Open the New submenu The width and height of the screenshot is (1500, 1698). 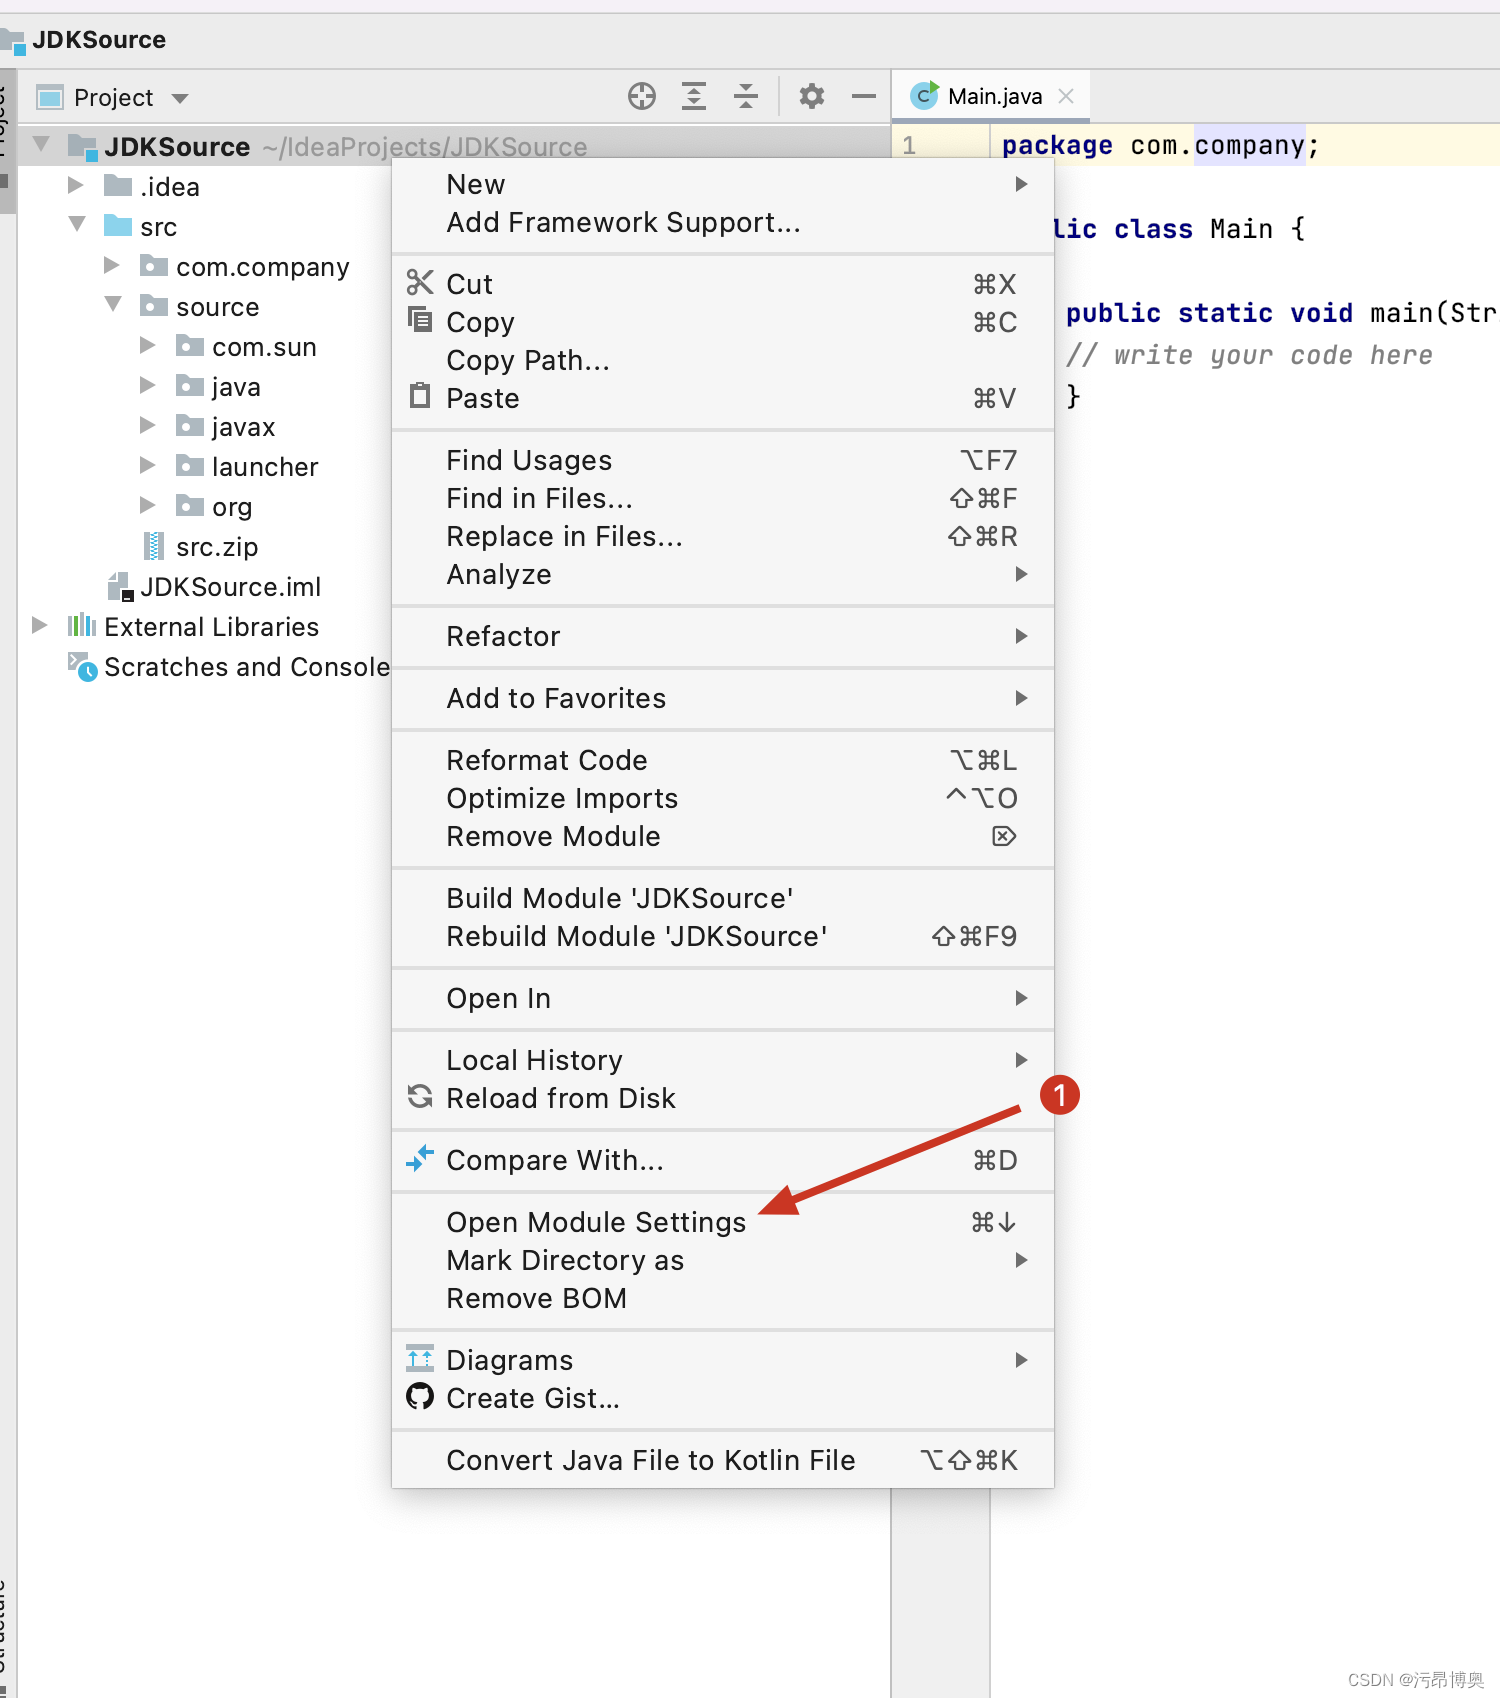click(x=723, y=184)
